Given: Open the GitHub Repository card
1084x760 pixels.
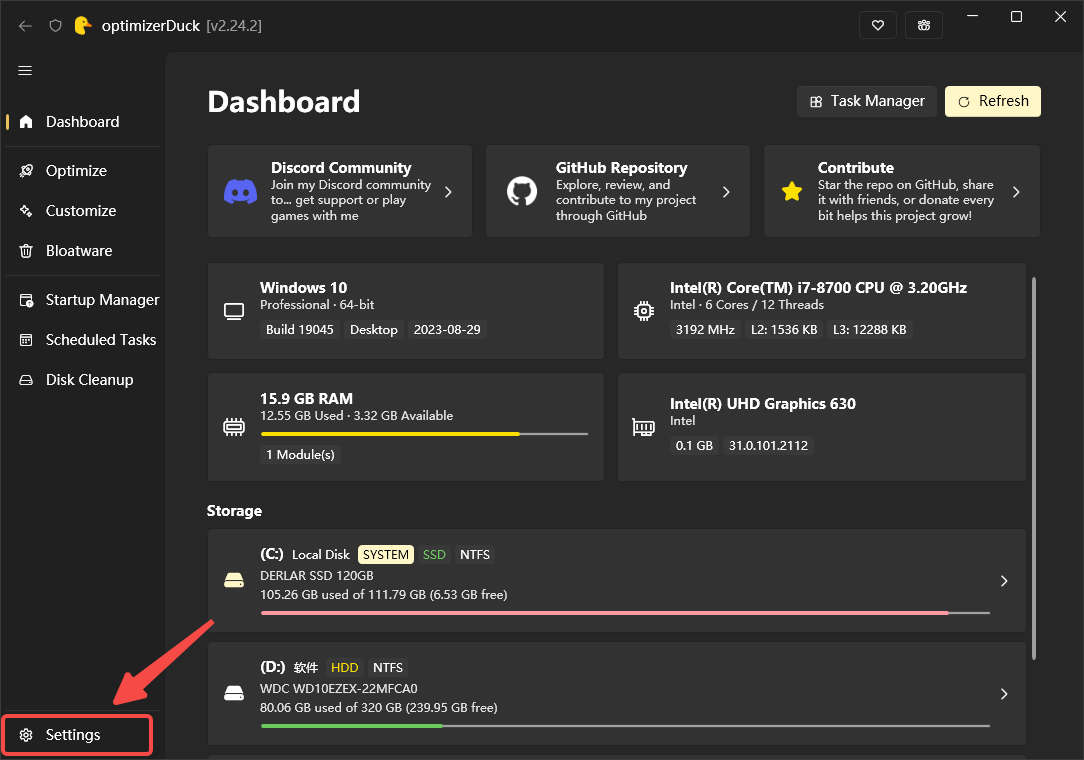Looking at the screenshot, I should point(618,191).
